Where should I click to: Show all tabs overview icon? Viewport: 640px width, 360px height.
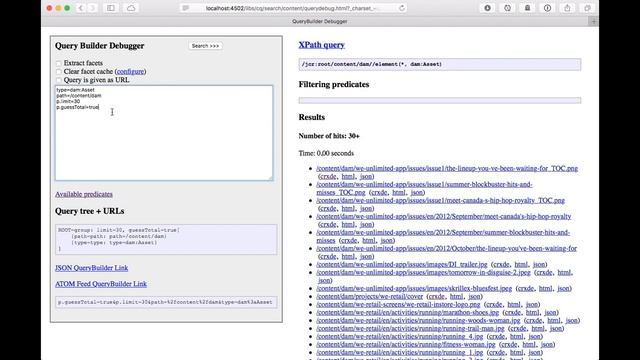click(587, 8)
